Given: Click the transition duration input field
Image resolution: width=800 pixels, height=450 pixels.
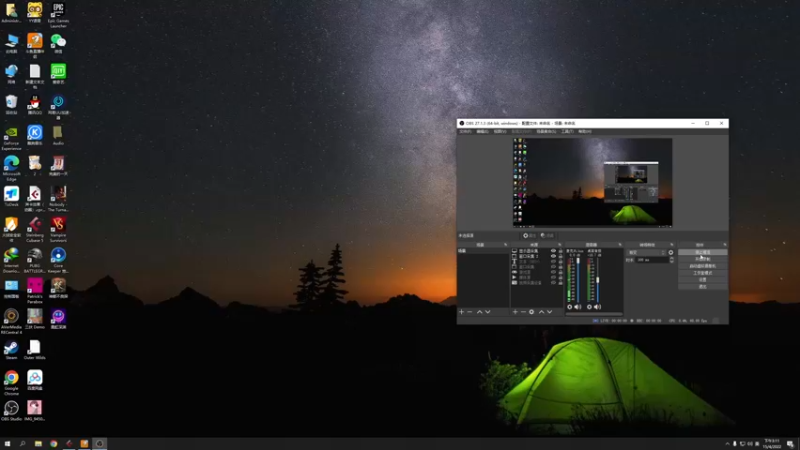Looking at the screenshot, I should click(x=652, y=260).
